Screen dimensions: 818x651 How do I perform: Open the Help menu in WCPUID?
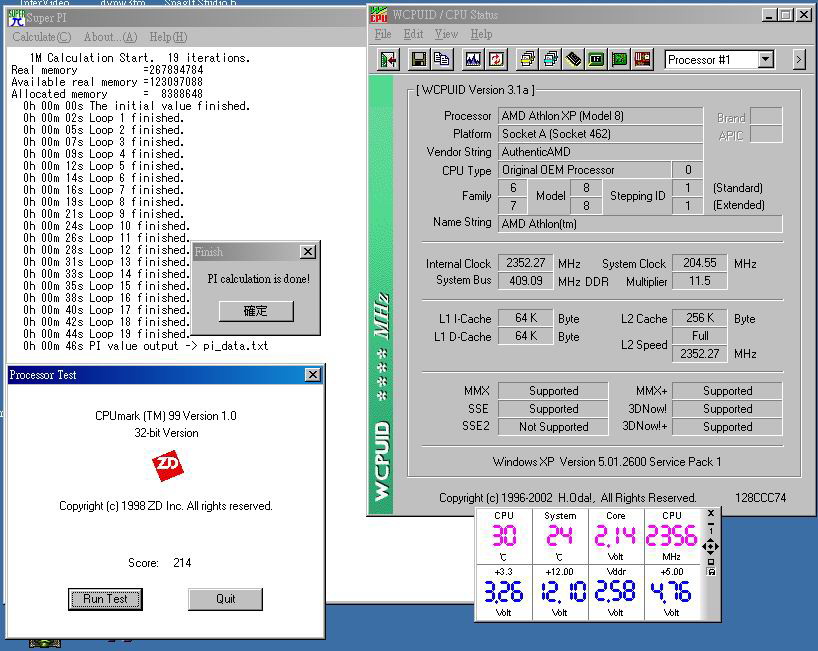coord(481,34)
